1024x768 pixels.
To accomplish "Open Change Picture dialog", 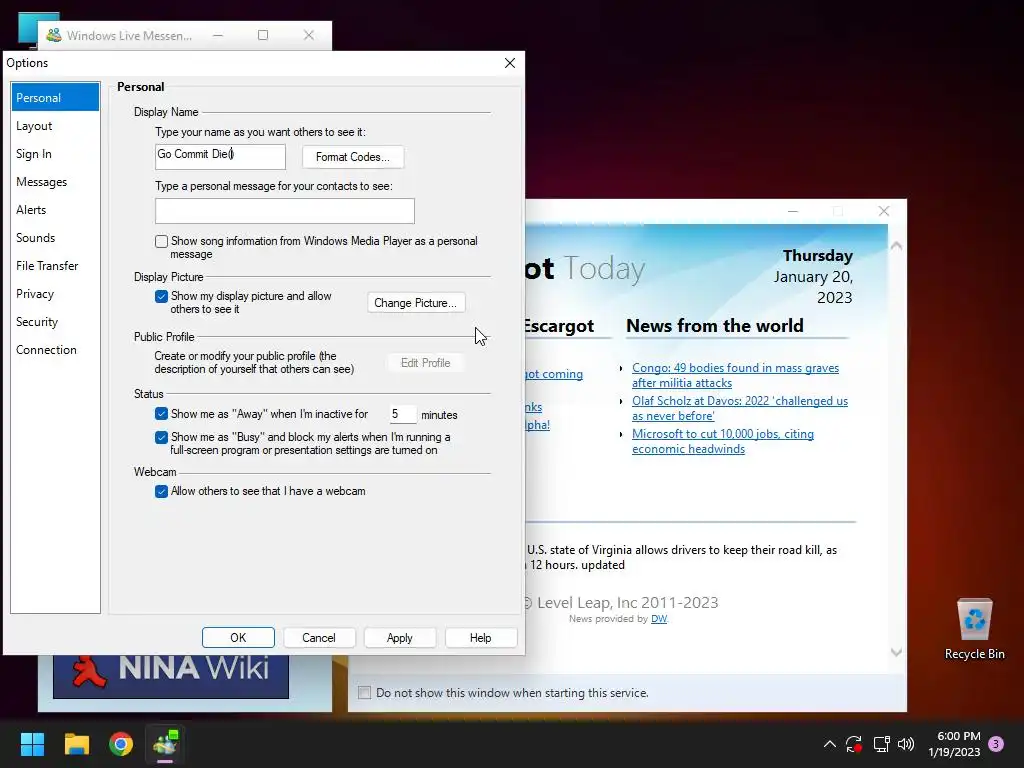I will coord(416,303).
